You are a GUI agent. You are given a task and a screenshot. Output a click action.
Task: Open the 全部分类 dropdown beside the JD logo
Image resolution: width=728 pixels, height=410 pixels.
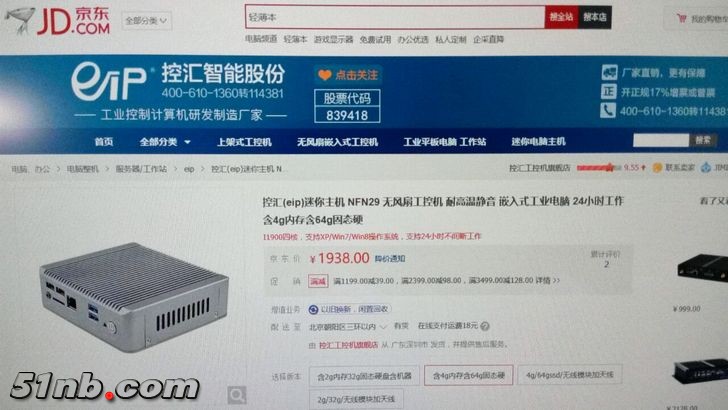tap(146, 21)
